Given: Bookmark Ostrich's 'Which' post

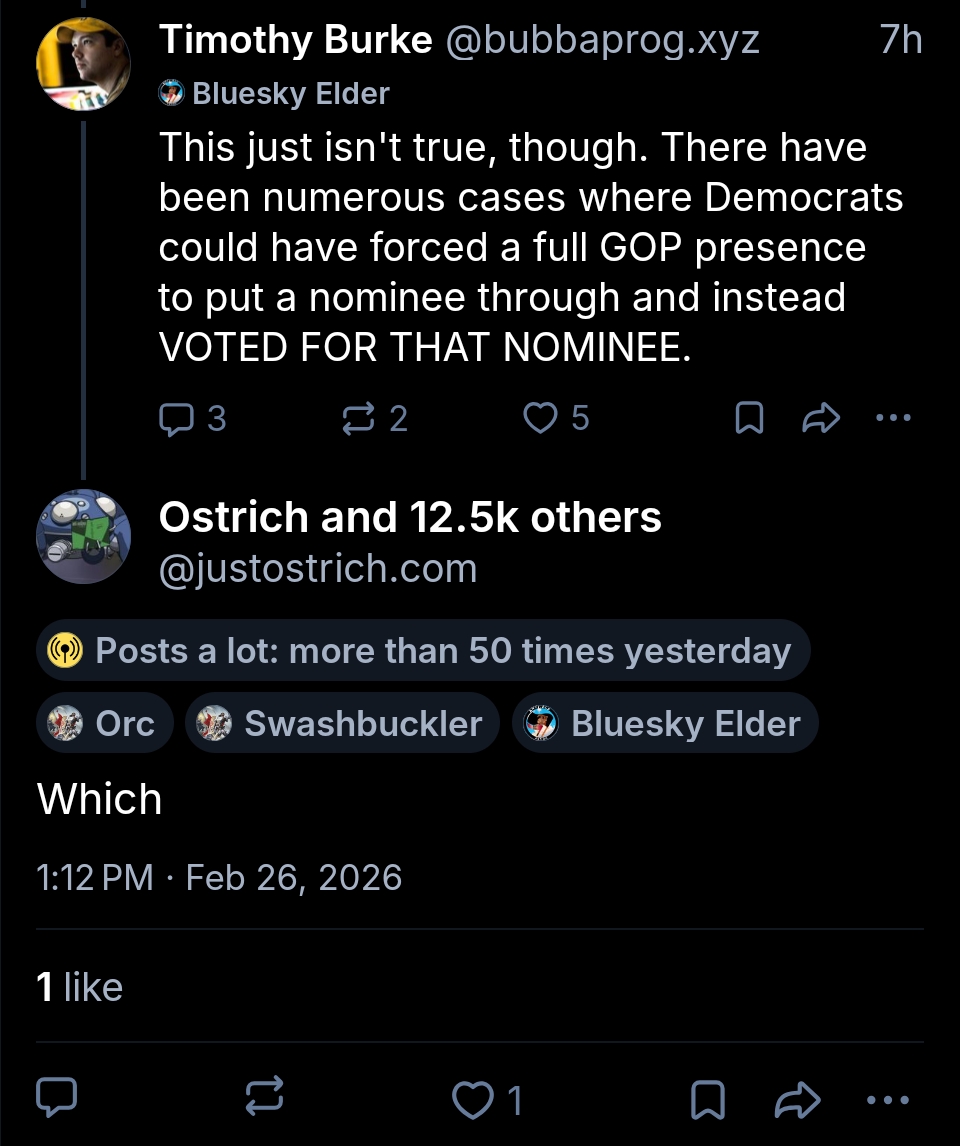Looking at the screenshot, I should coord(708,1101).
